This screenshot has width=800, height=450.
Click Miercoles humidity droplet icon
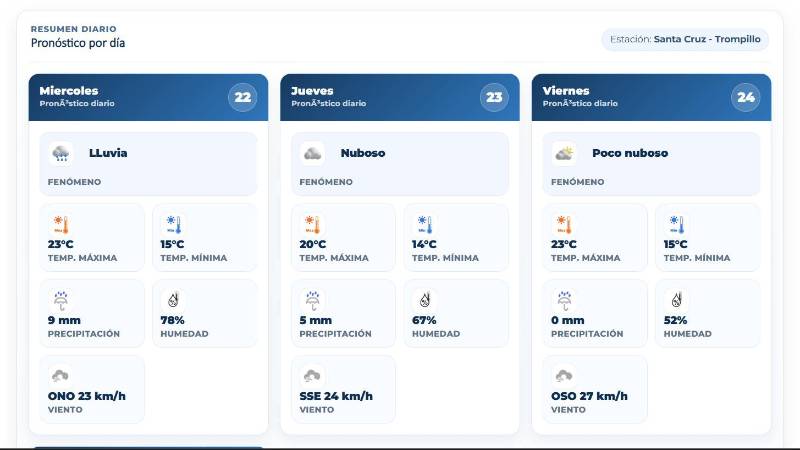173,301
